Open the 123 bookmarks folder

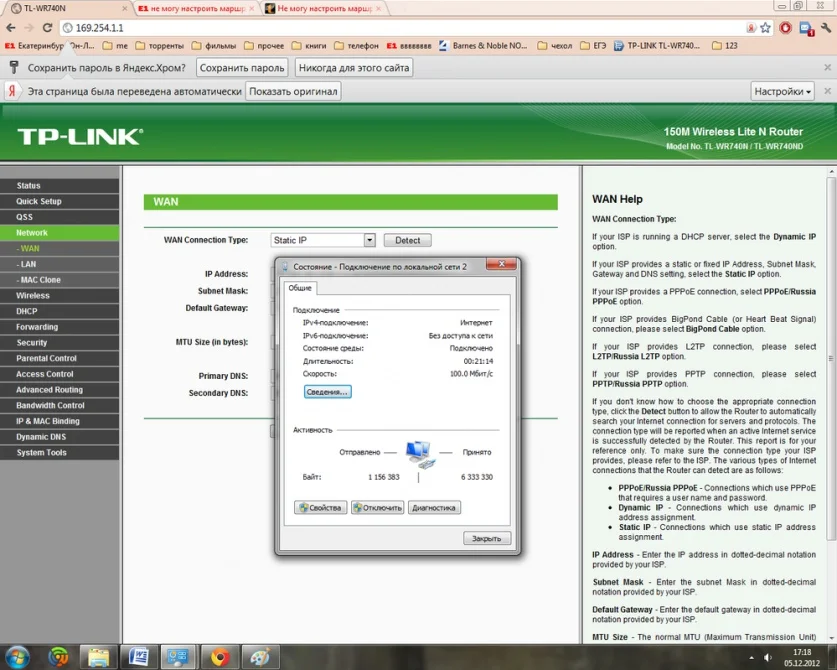point(725,46)
